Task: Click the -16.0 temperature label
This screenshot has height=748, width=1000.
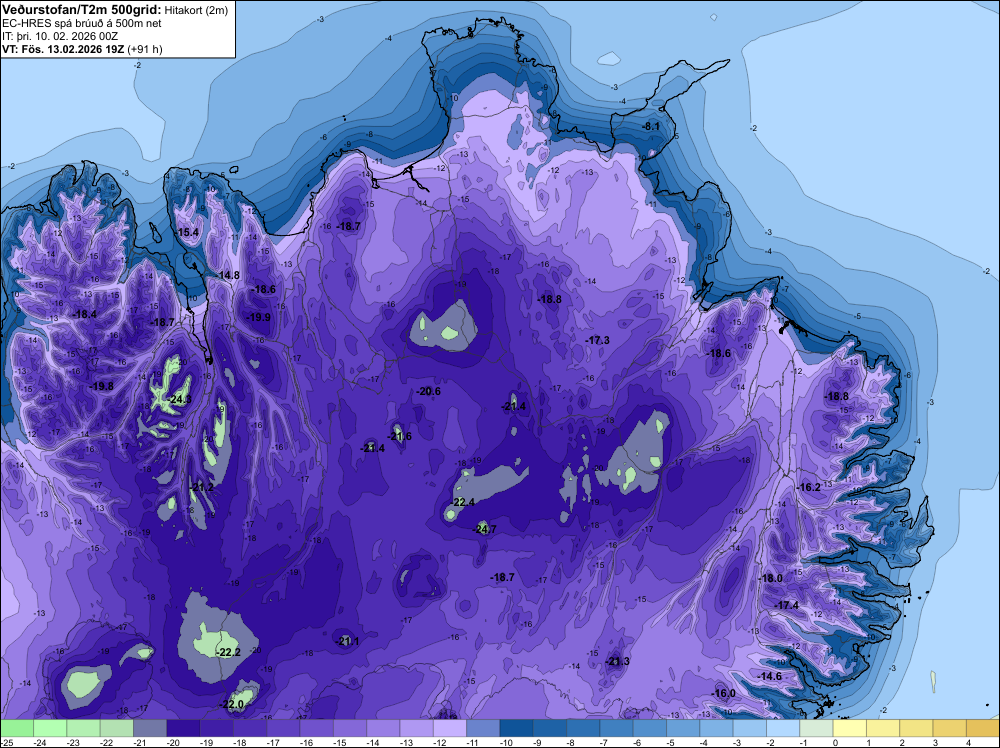Action: tap(723, 693)
